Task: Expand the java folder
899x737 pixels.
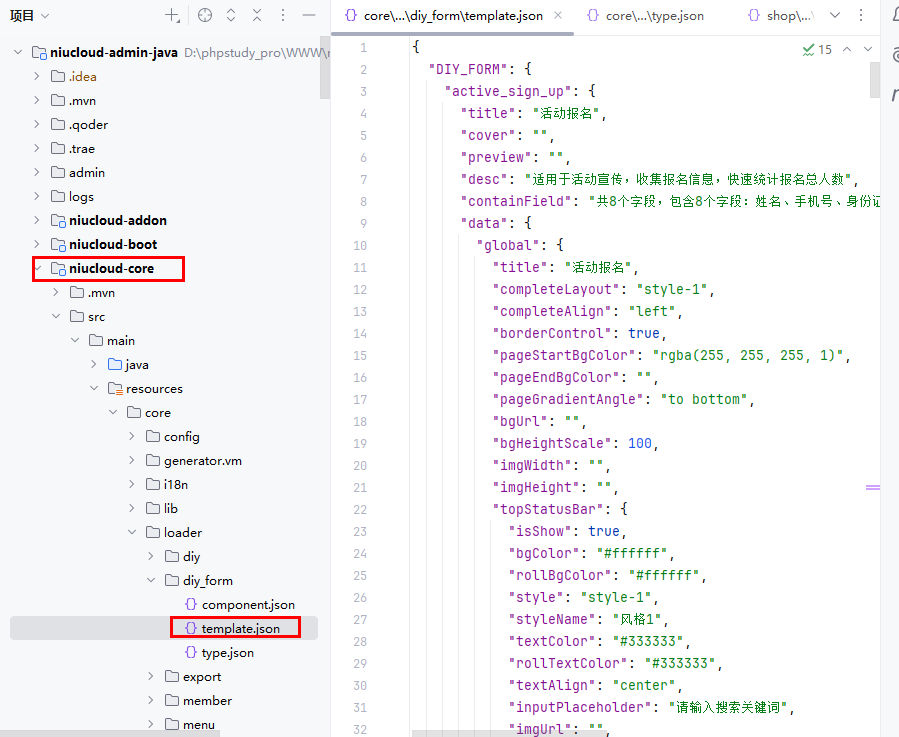Action: [x=95, y=365]
